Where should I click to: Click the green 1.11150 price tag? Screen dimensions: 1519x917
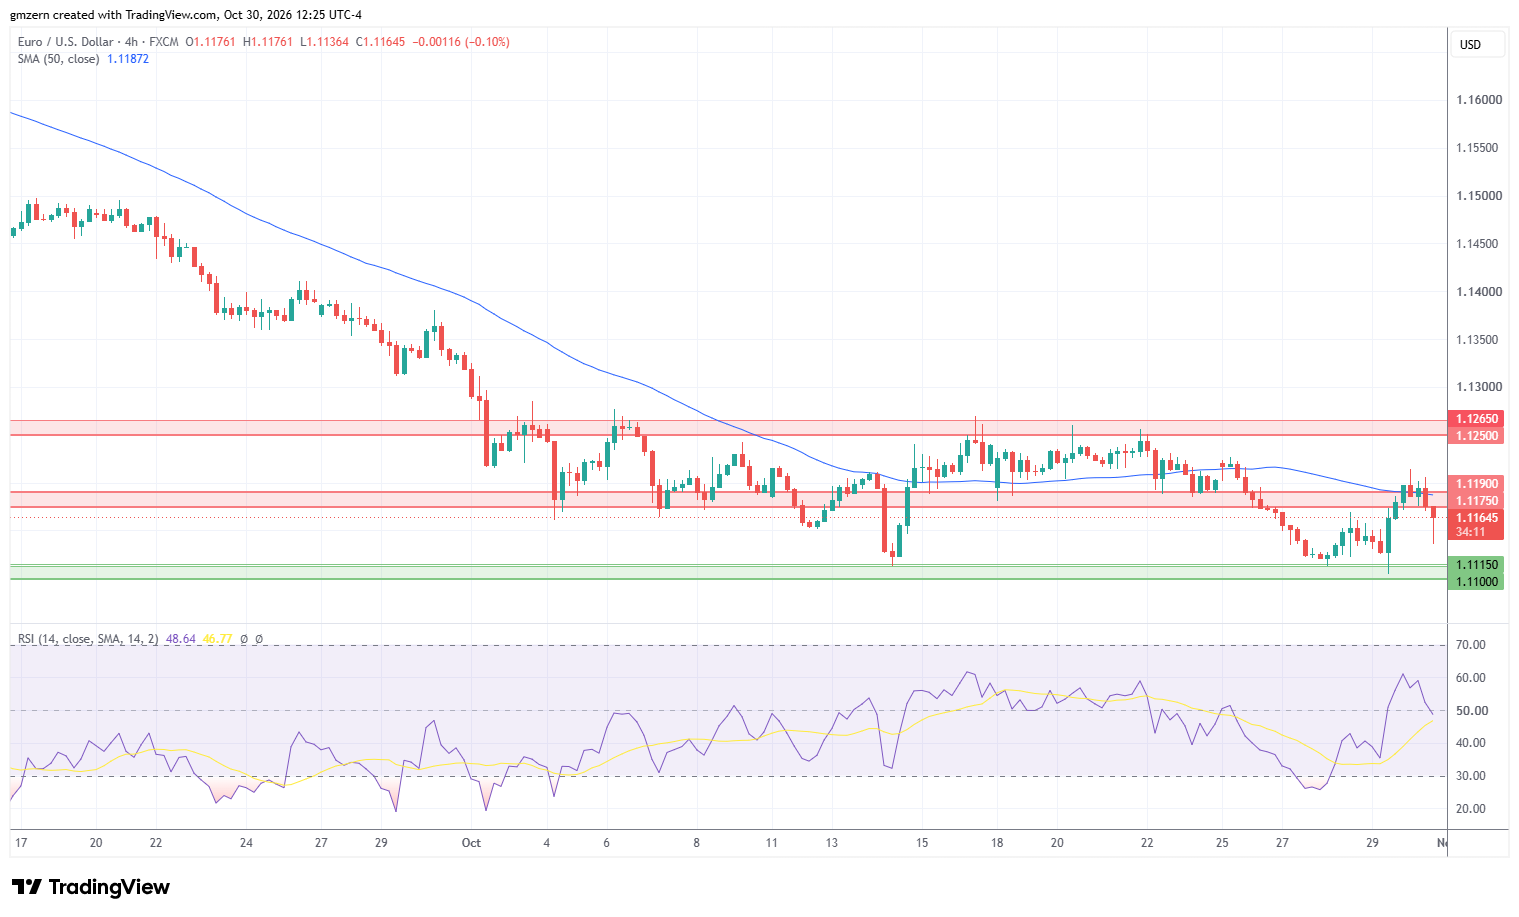[x=1476, y=565]
